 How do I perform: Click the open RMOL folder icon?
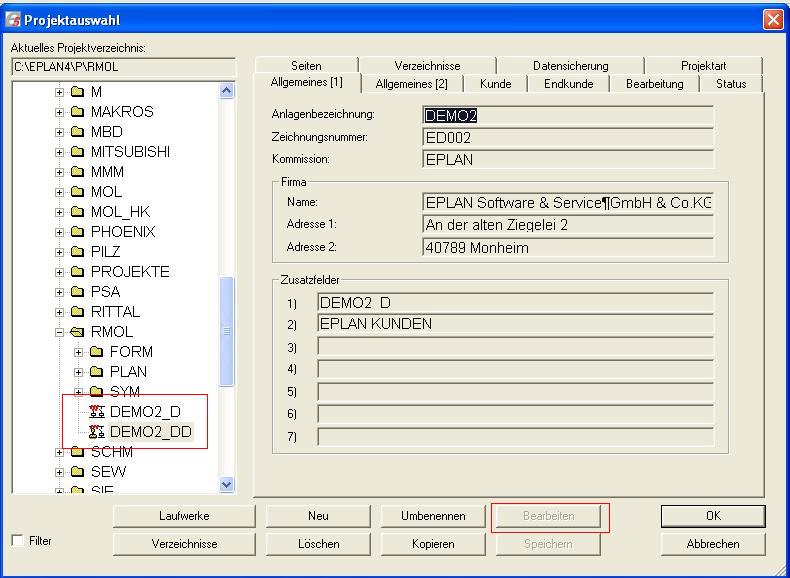[77, 332]
